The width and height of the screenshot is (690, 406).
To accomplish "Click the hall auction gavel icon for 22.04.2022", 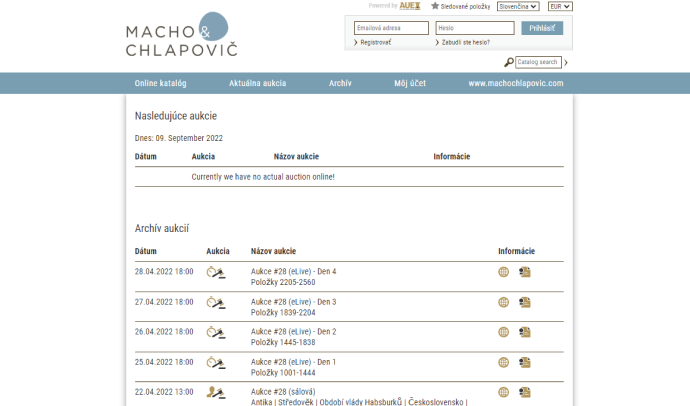I will [215, 392].
